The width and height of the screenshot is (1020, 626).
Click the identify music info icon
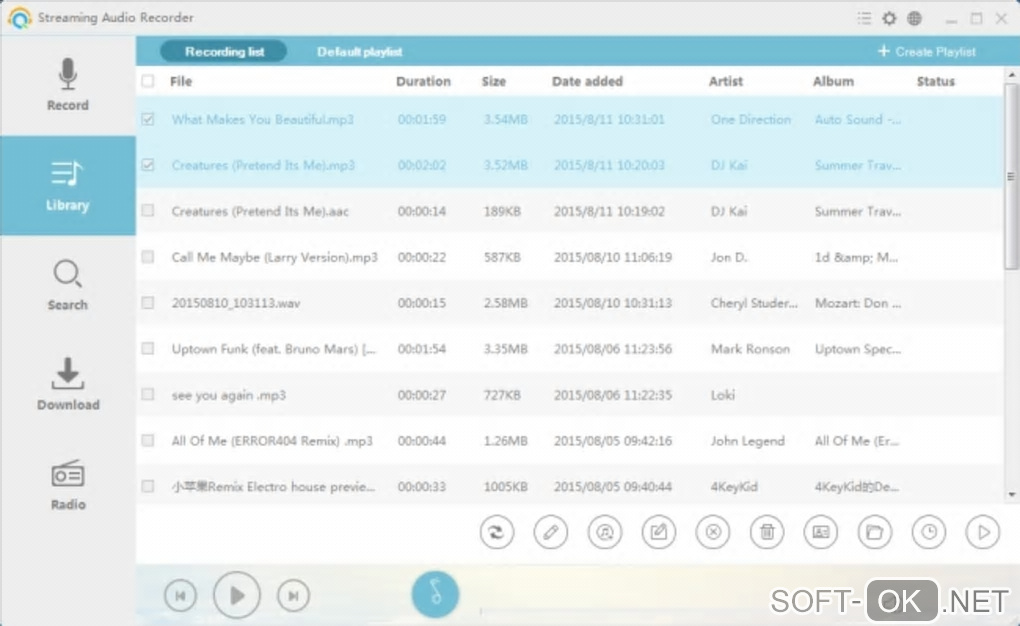(604, 532)
